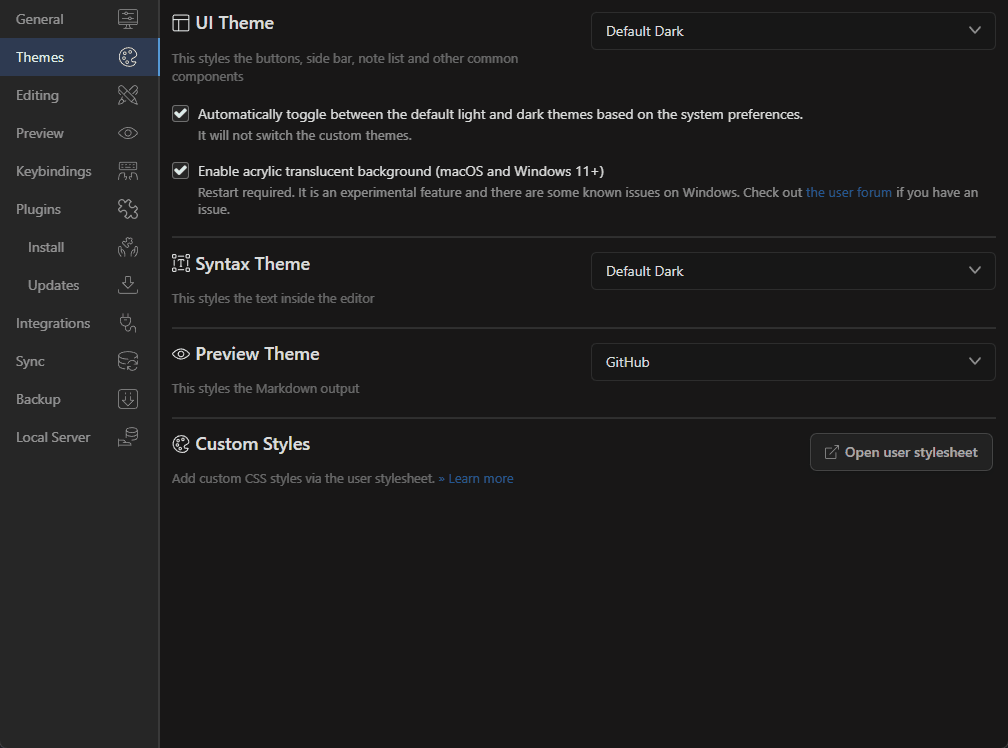The width and height of the screenshot is (1008, 748).
Task: Click Open user stylesheet button
Action: tap(900, 452)
